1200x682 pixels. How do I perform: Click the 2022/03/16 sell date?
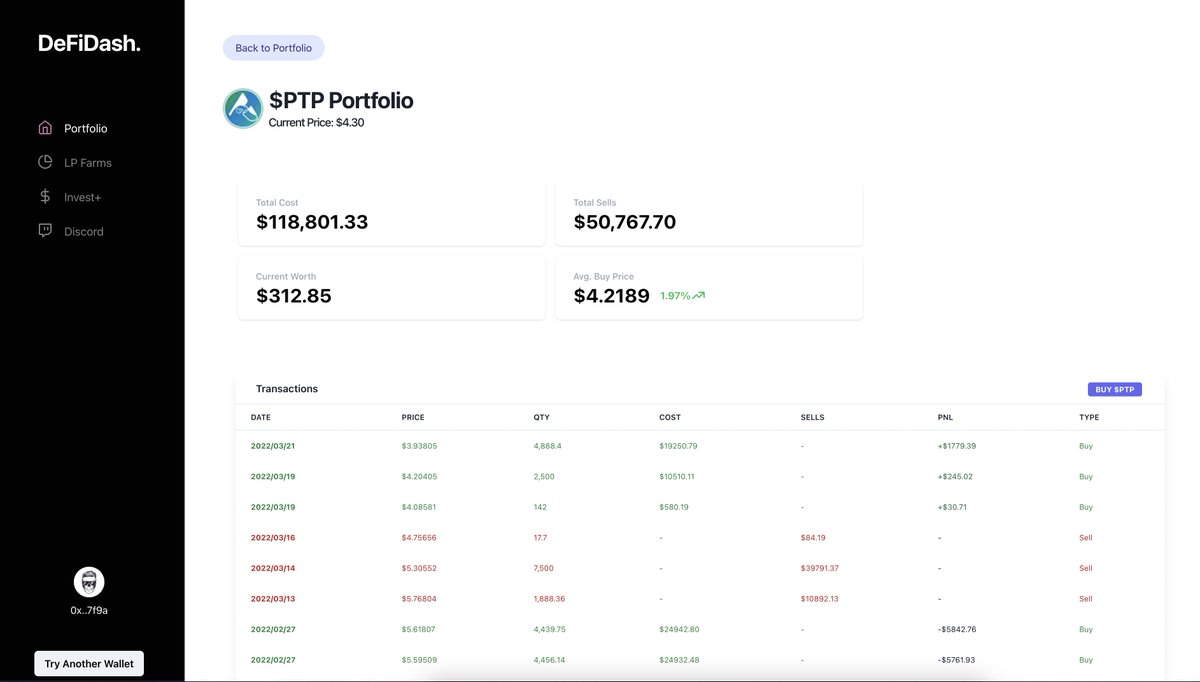(273, 538)
